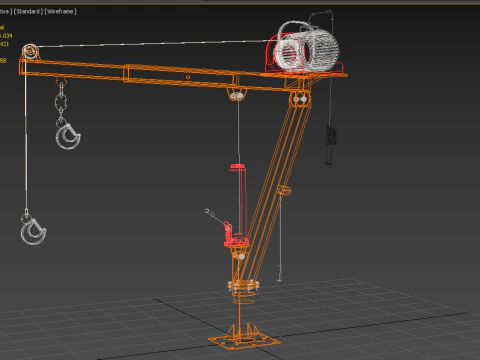Open the Wireframe shading label menu
Viewport: 480px width, 360px height.
(60, 11)
